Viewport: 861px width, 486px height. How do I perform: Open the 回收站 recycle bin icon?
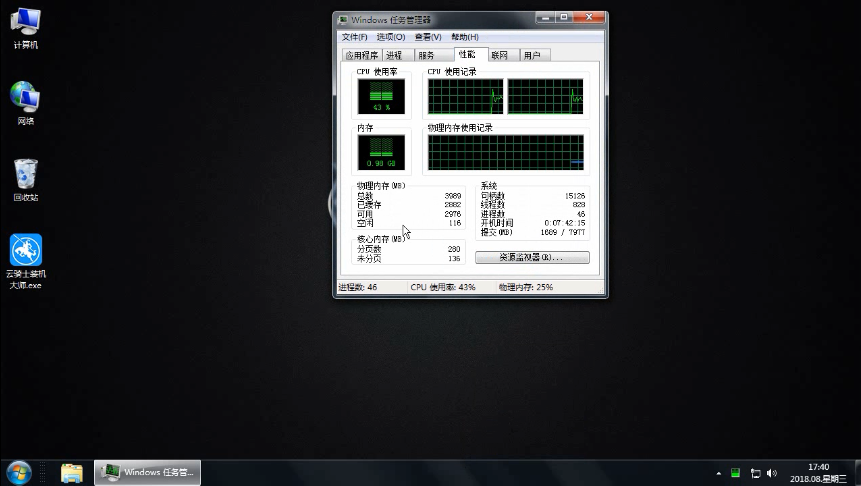25,180
